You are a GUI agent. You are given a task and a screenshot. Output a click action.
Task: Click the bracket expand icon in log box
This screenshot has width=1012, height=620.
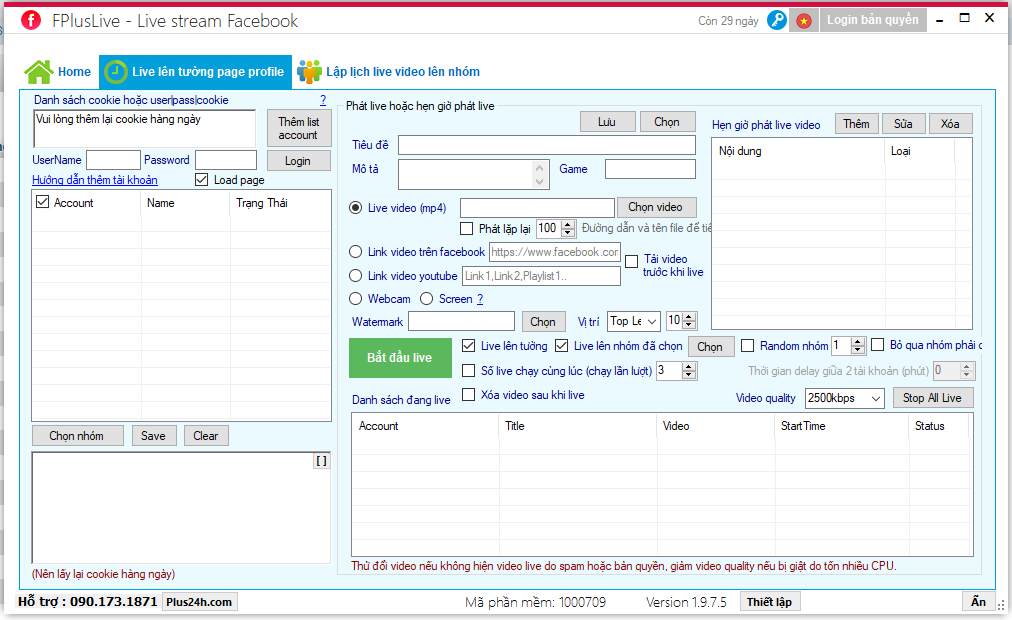321,461
